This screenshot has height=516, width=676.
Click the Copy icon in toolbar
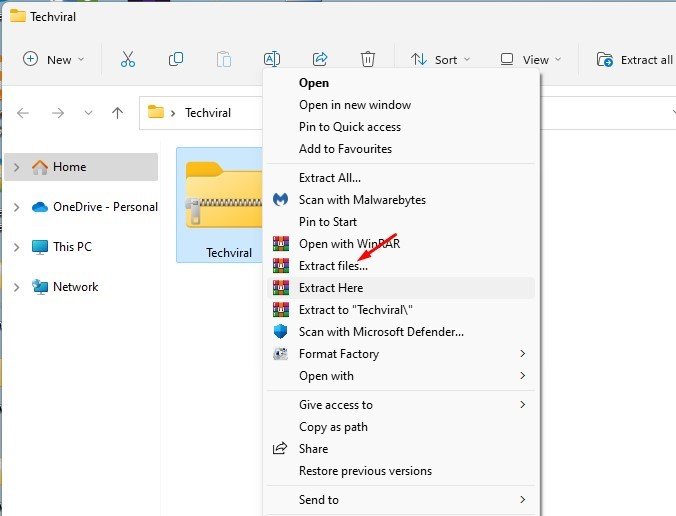[x=176, y=59]
